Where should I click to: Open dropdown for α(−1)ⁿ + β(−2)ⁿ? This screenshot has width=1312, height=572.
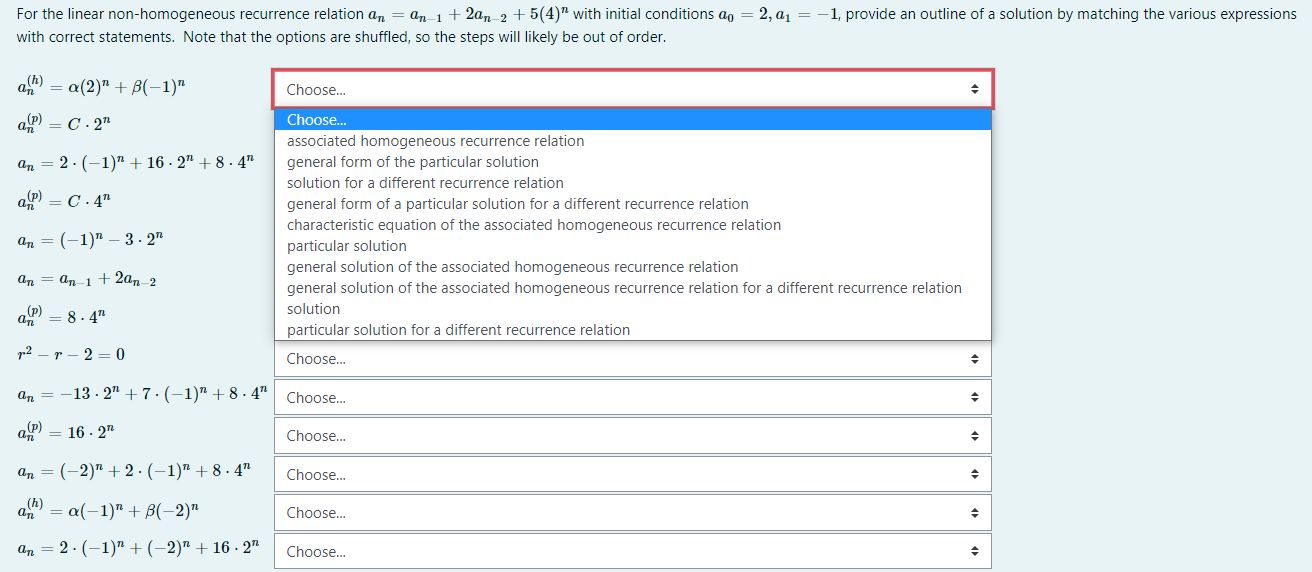pyautogui.click(x=633, y=513)
